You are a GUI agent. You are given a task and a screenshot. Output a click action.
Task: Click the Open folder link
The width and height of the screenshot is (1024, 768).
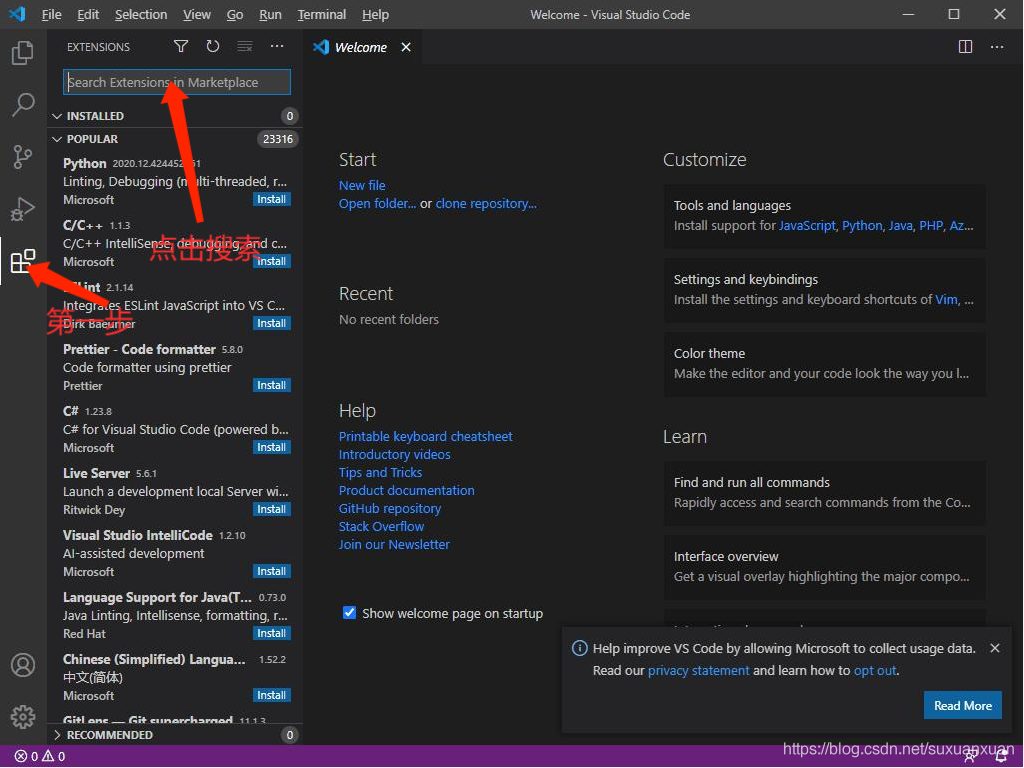pos(377,204)
